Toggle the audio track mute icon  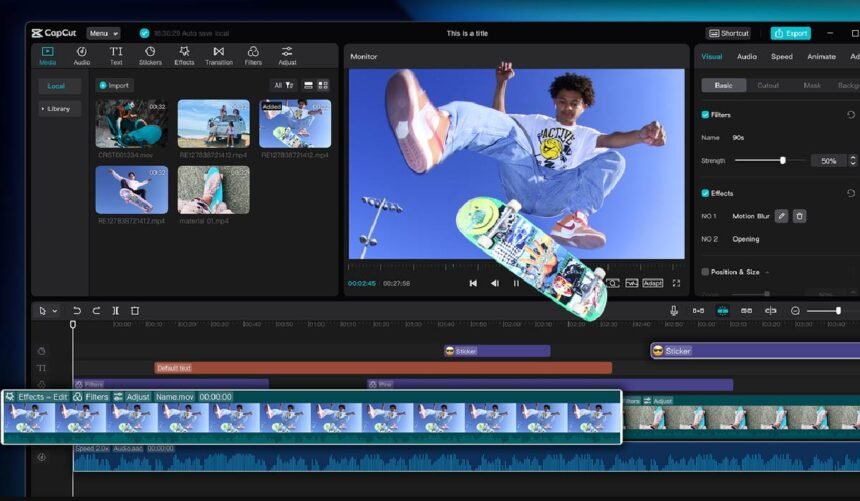pyautogui.click(x=42, y=457)
